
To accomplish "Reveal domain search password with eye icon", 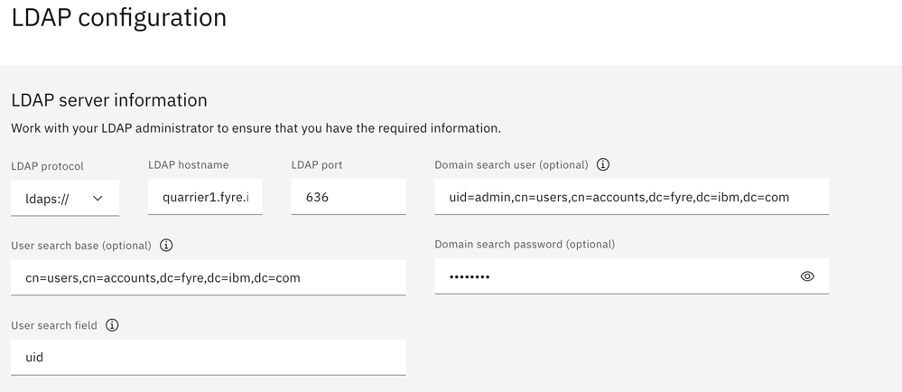I will (x=807, y=276).
